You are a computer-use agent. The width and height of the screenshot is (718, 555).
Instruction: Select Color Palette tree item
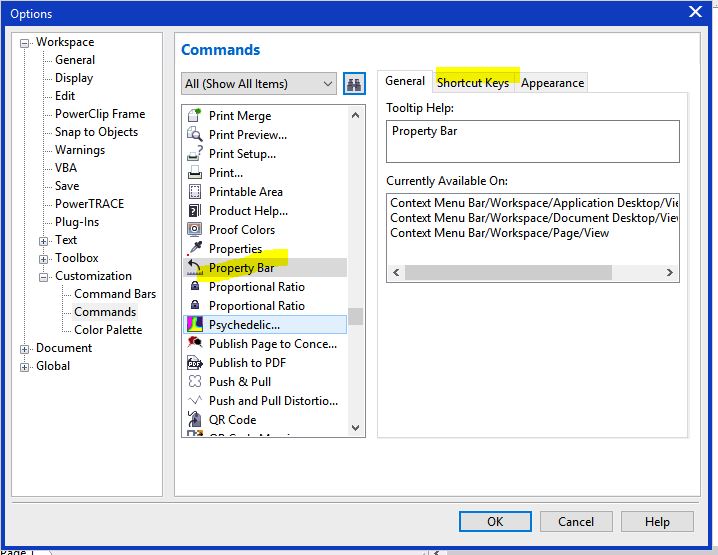click(108, 330)
